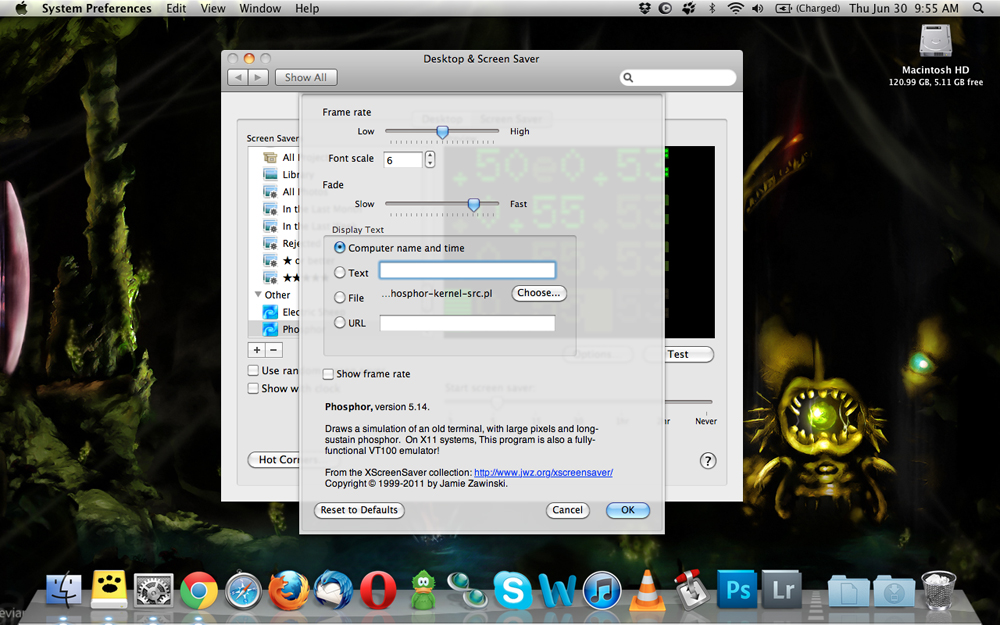Click the minus button under screen saver list
The height and width of the screenshot is (625, 1000).
coord(274,349)
